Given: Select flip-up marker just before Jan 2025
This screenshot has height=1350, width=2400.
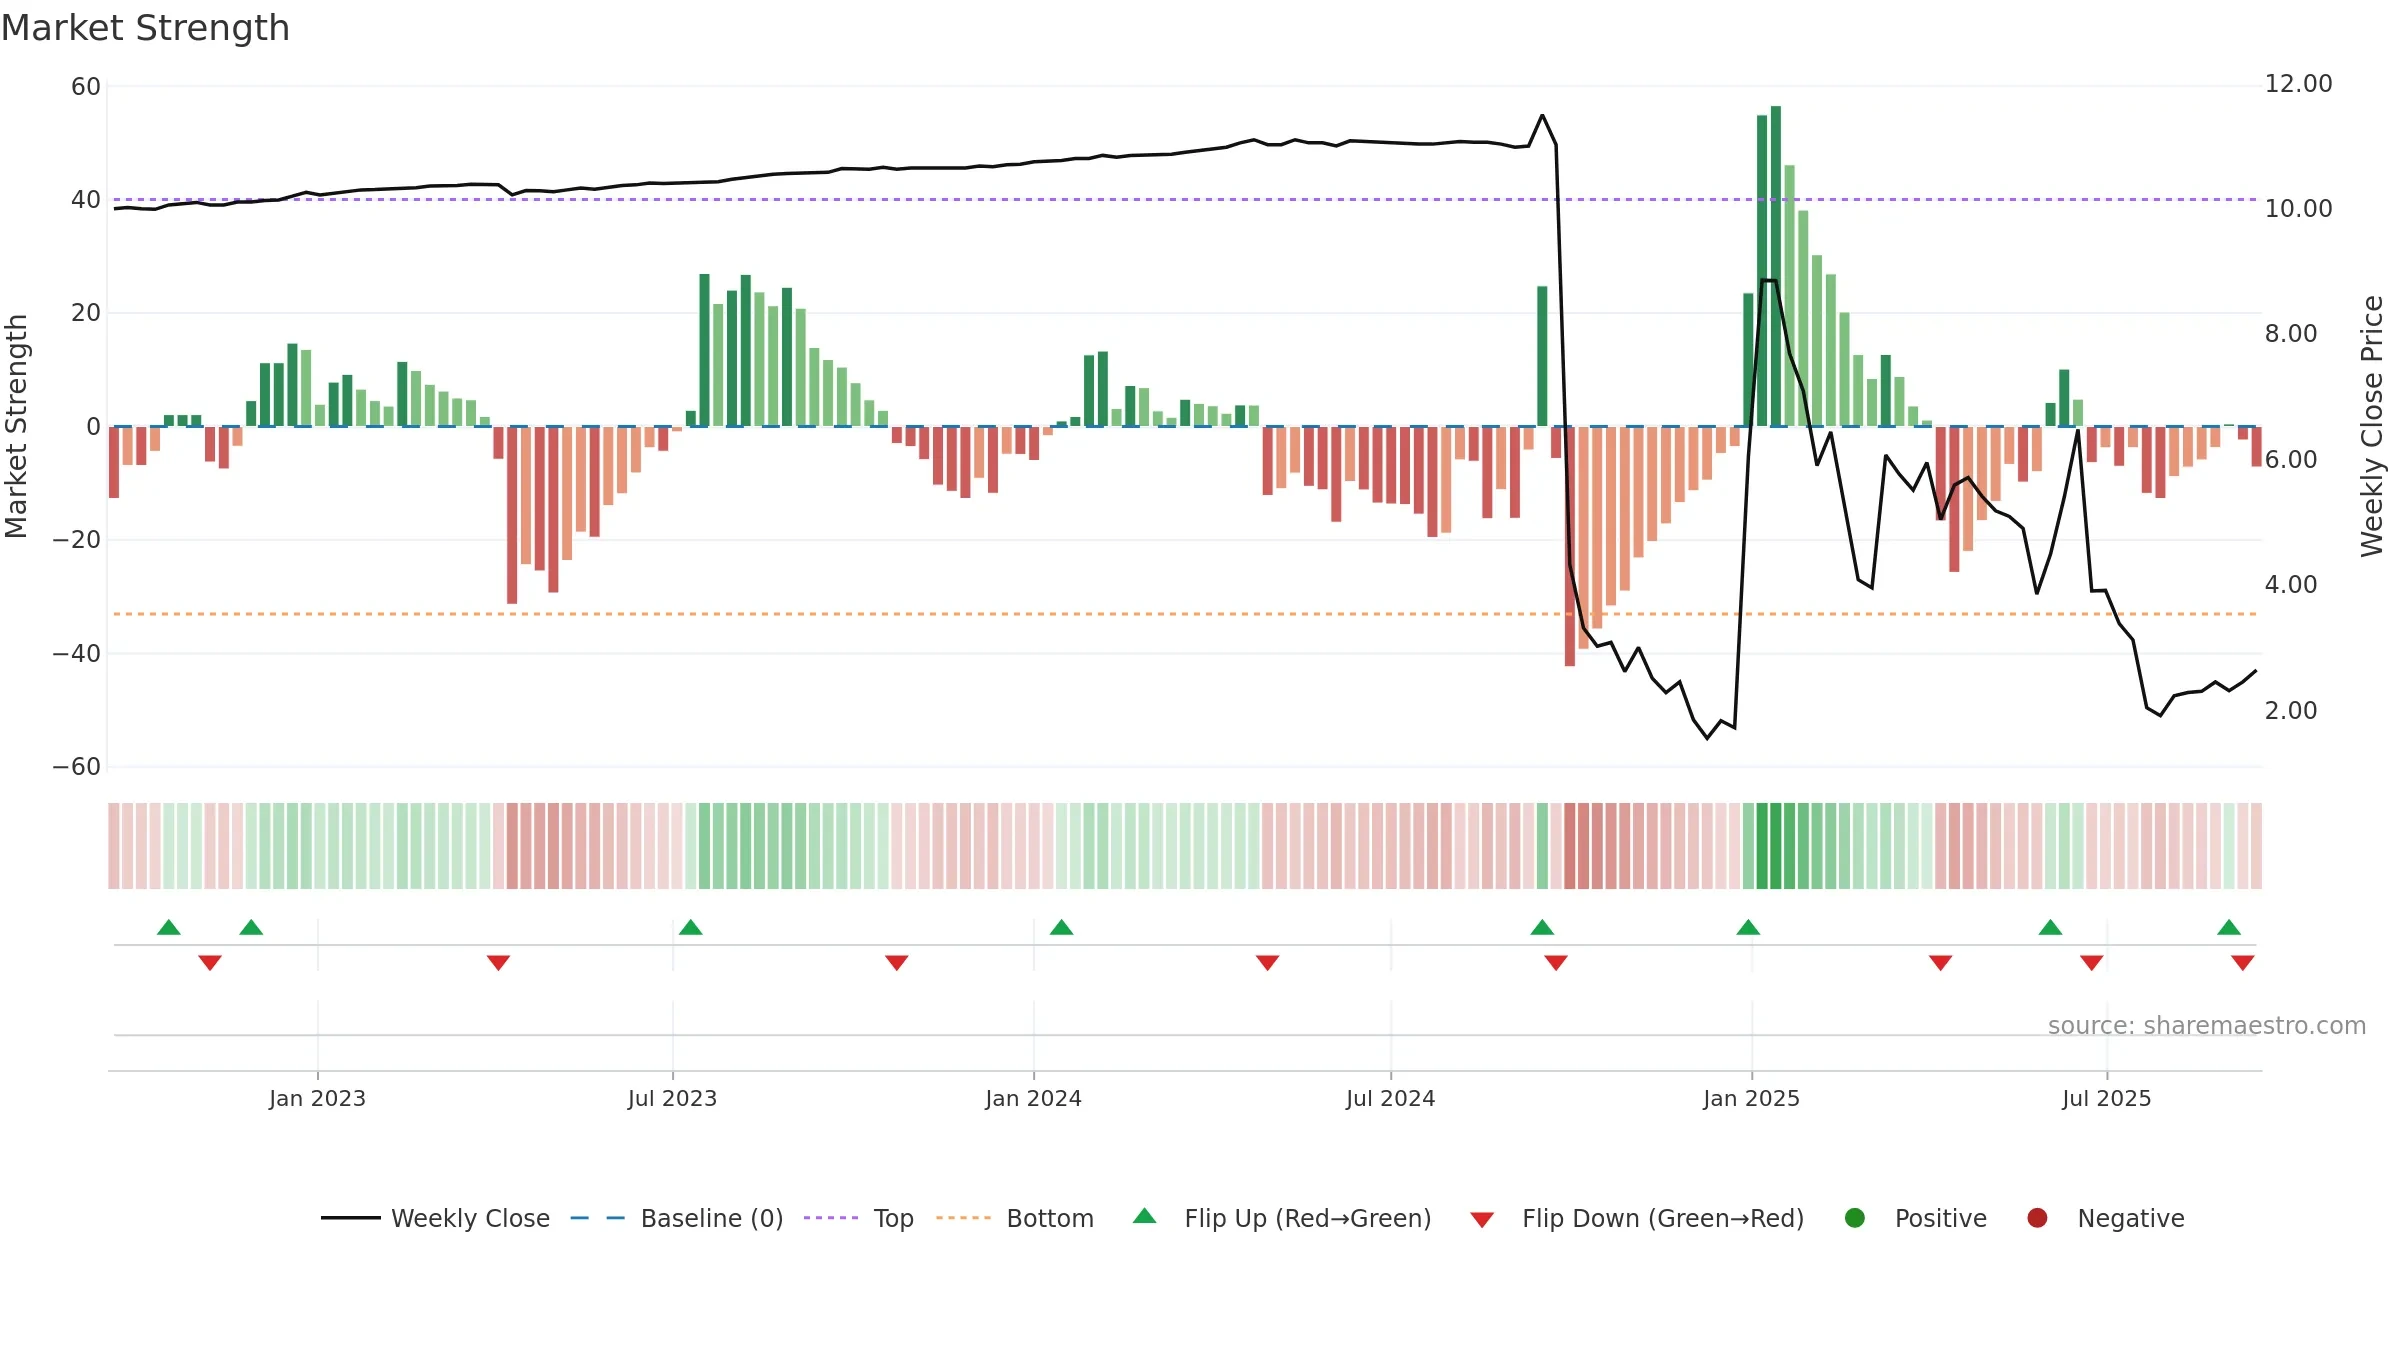Looking at the screenshot, I should pyautogui.click(x=1748, y=927).
